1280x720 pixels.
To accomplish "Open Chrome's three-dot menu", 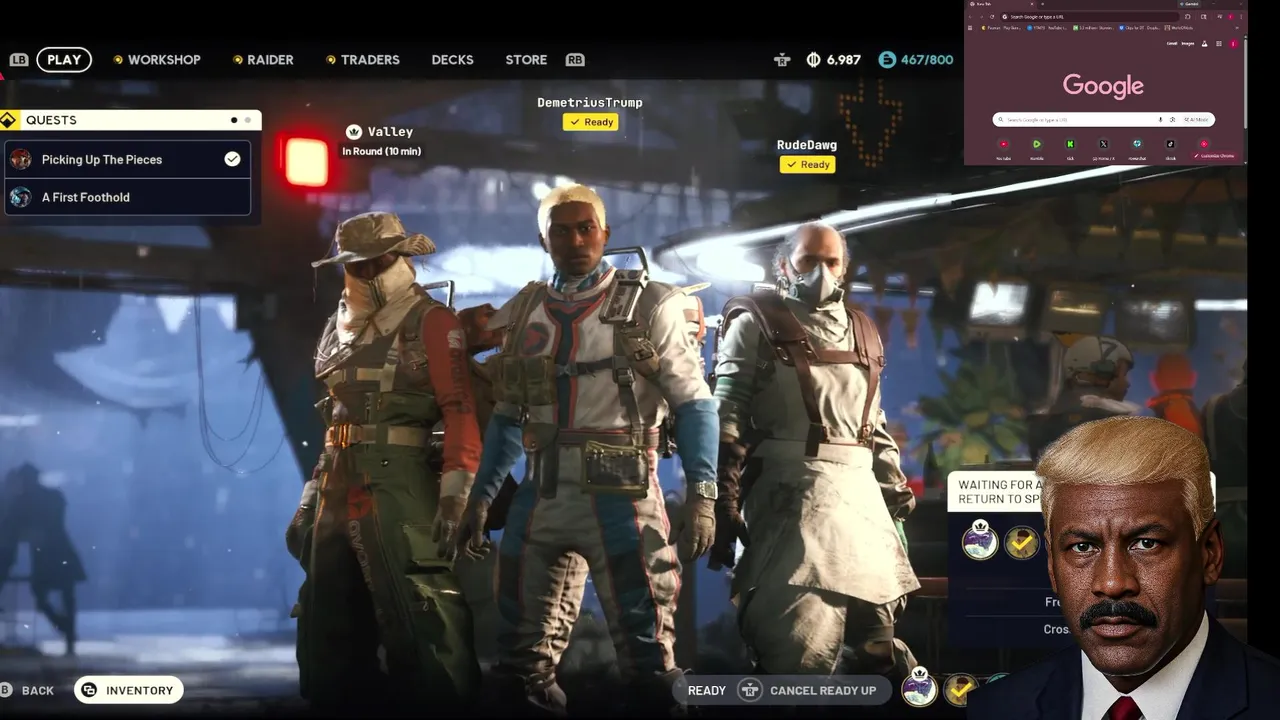I will [x=1241, y=17].
